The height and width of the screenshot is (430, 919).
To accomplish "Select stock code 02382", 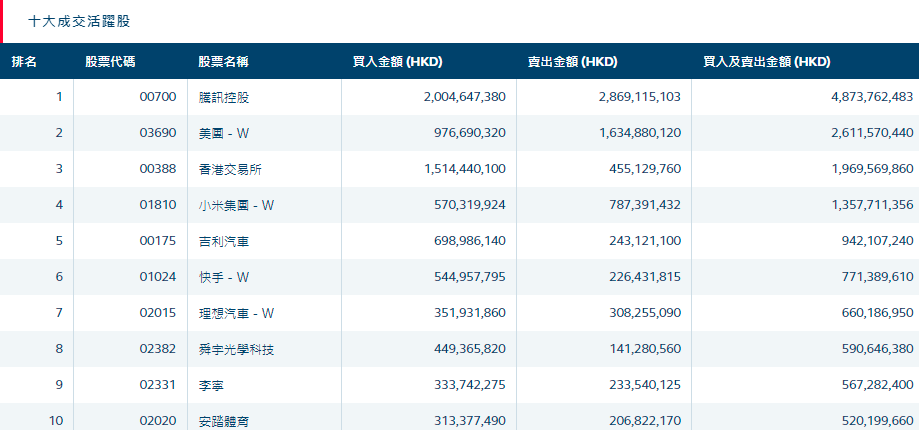I will coord(158,349).
